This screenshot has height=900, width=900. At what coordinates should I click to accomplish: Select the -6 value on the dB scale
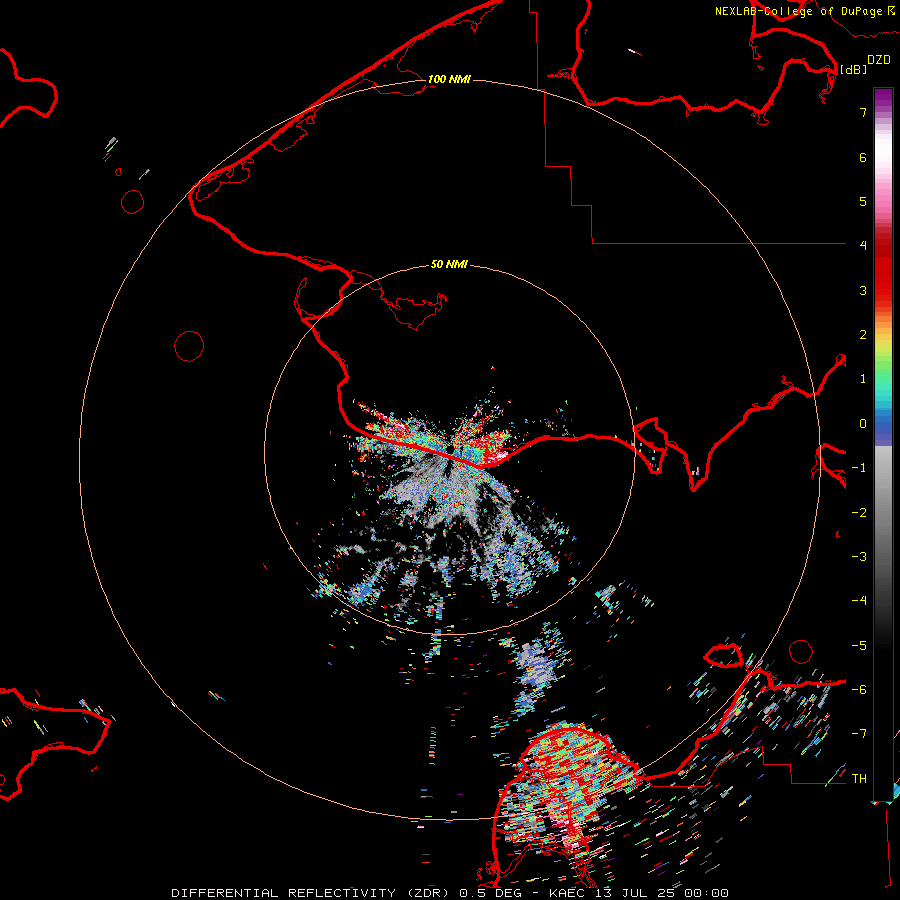coord(859,690)
